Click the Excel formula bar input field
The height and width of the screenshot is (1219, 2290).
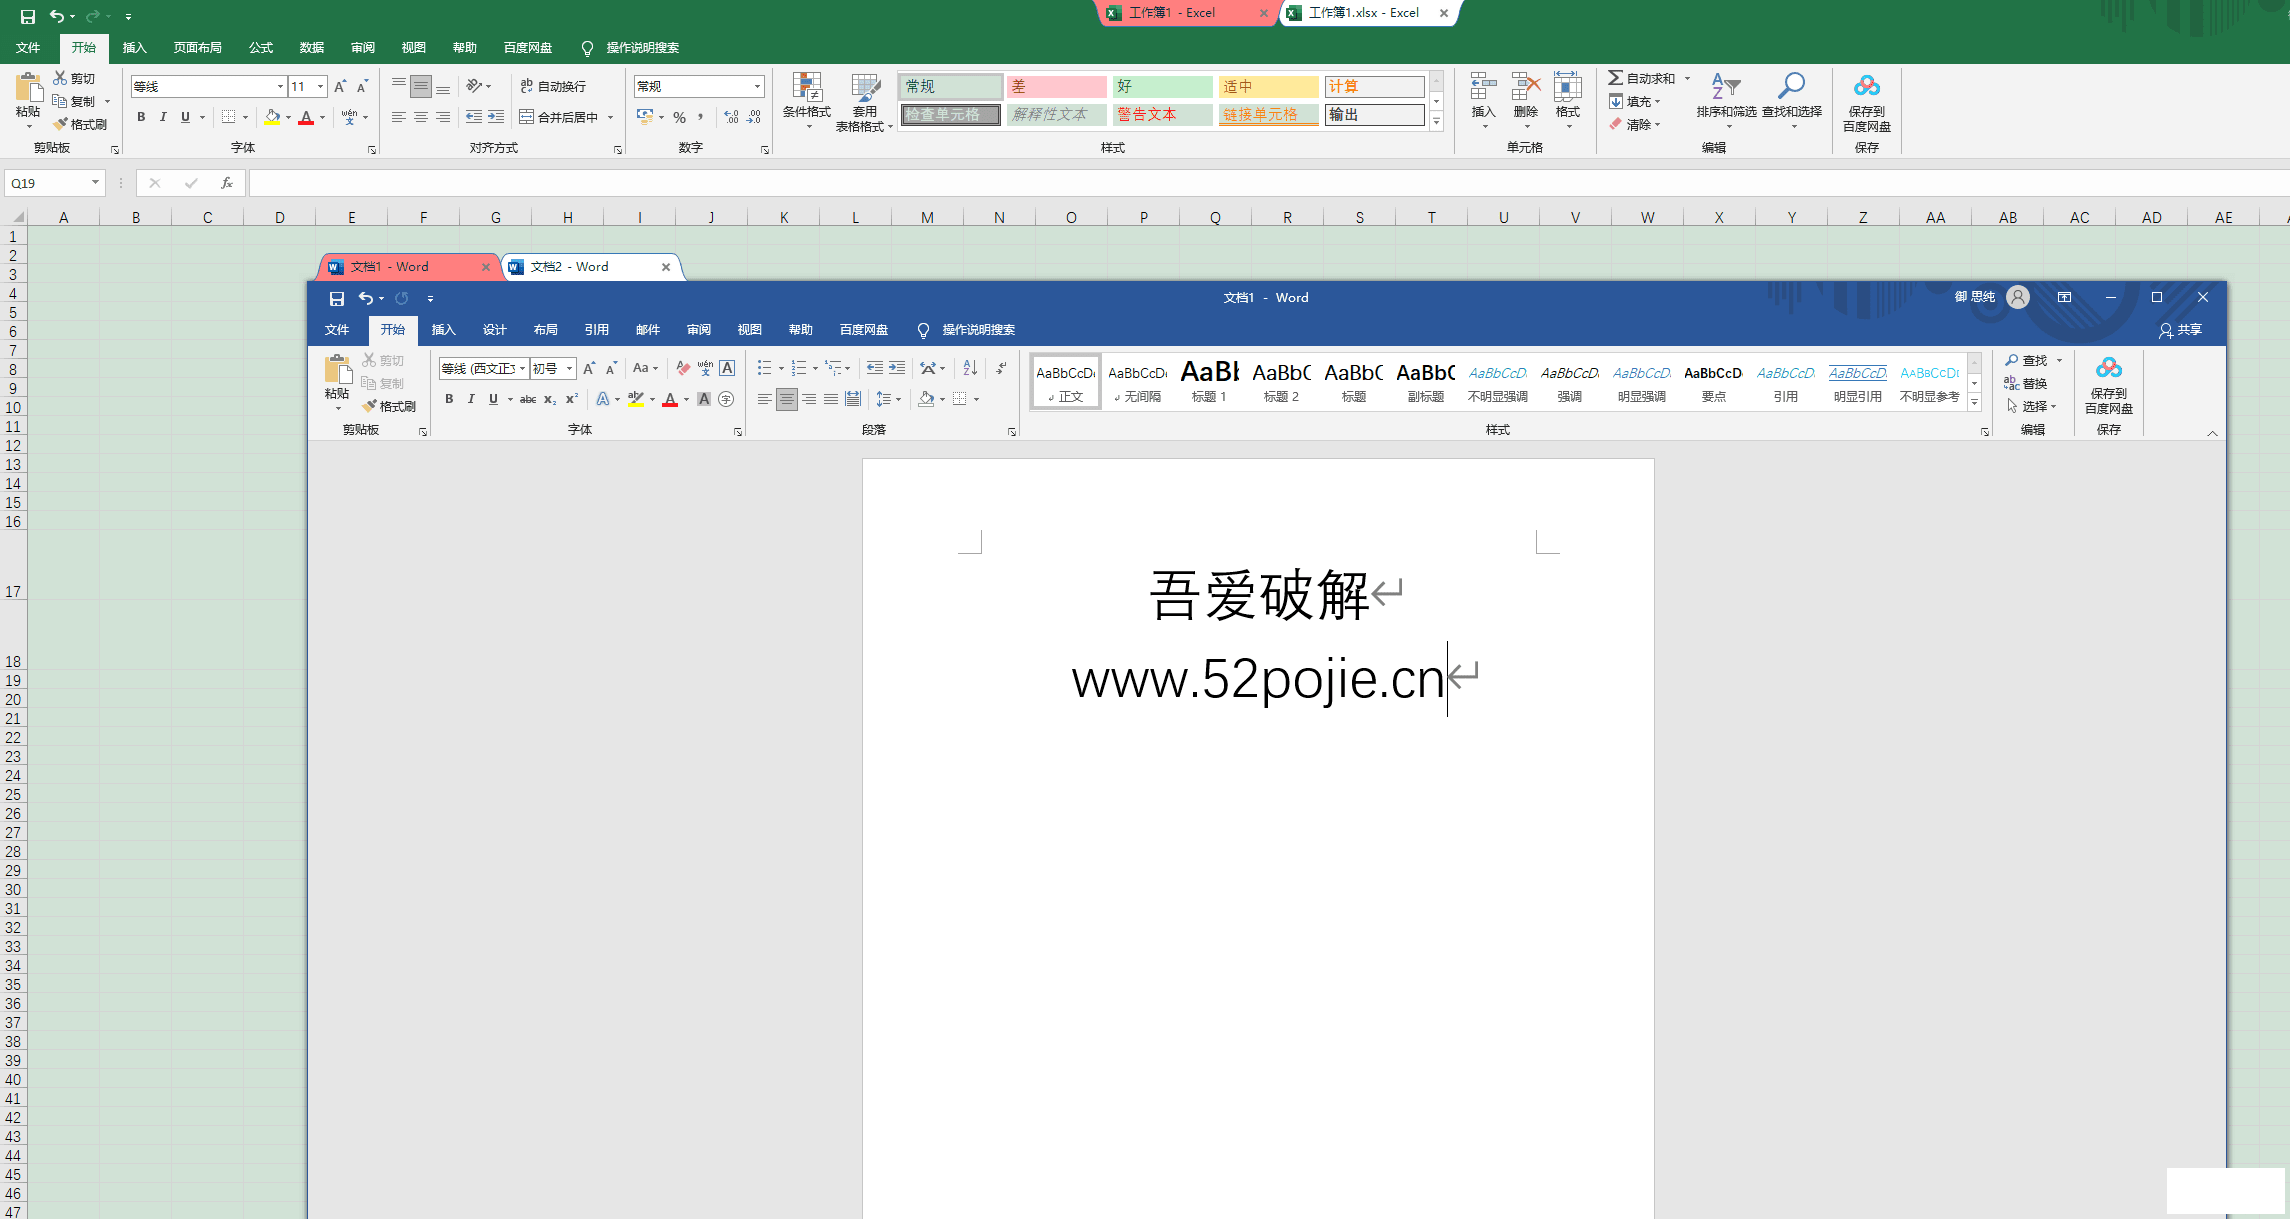click(x=1268, y=183)
